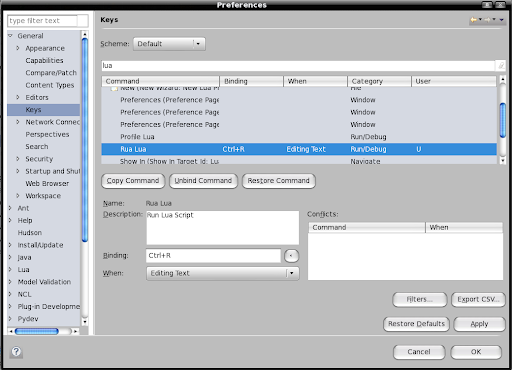Click the Apply button

click(479, 324)
